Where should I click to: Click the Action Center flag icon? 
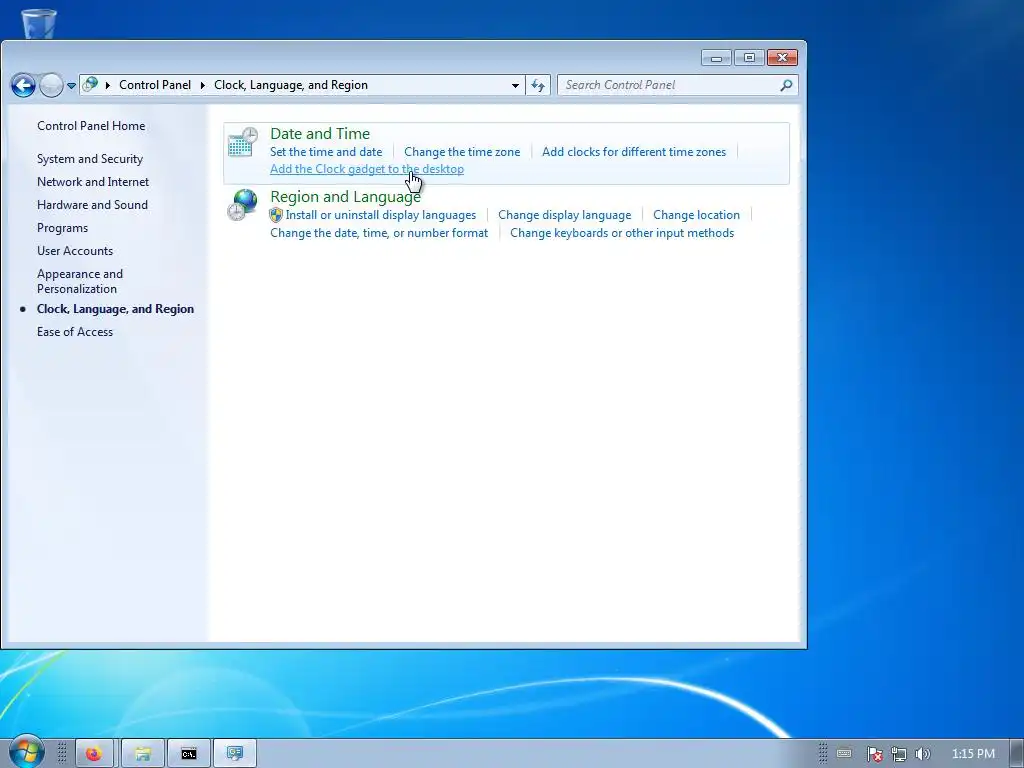point(875,754)
